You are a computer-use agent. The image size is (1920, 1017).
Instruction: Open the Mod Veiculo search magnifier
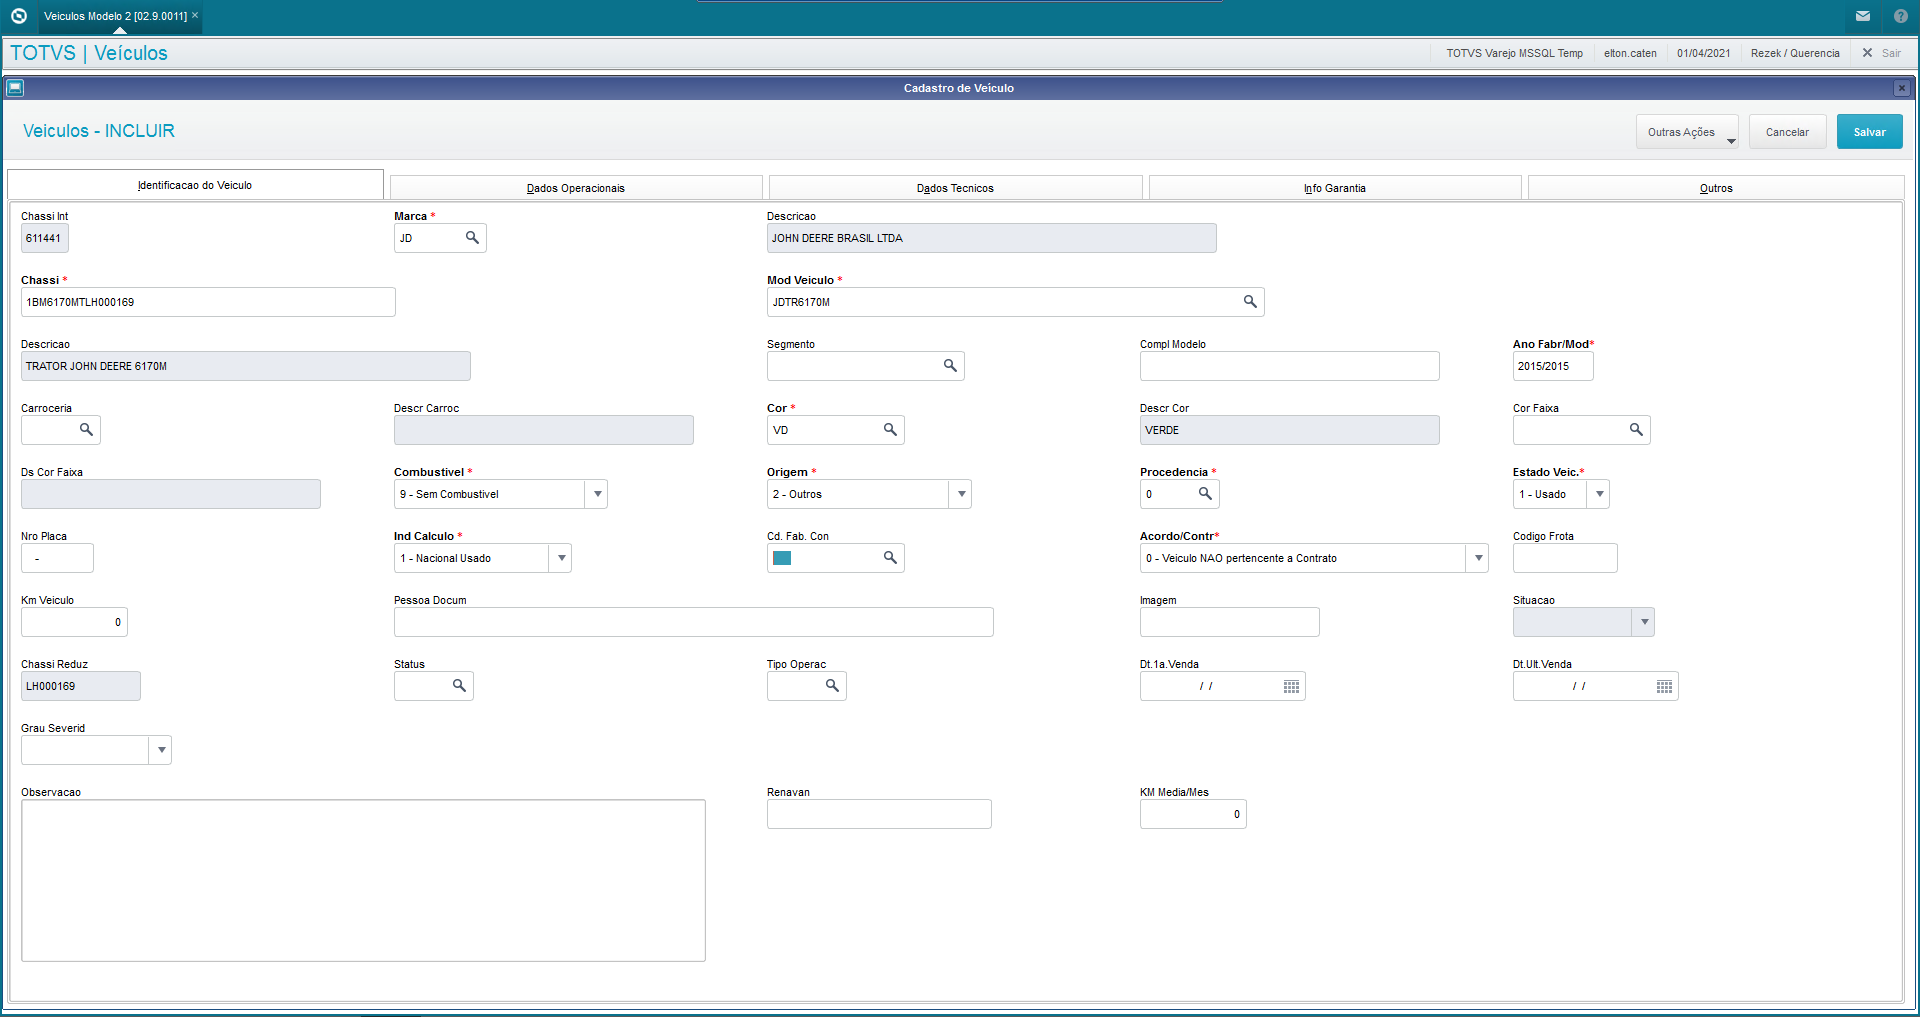(x=1250, y=302)
